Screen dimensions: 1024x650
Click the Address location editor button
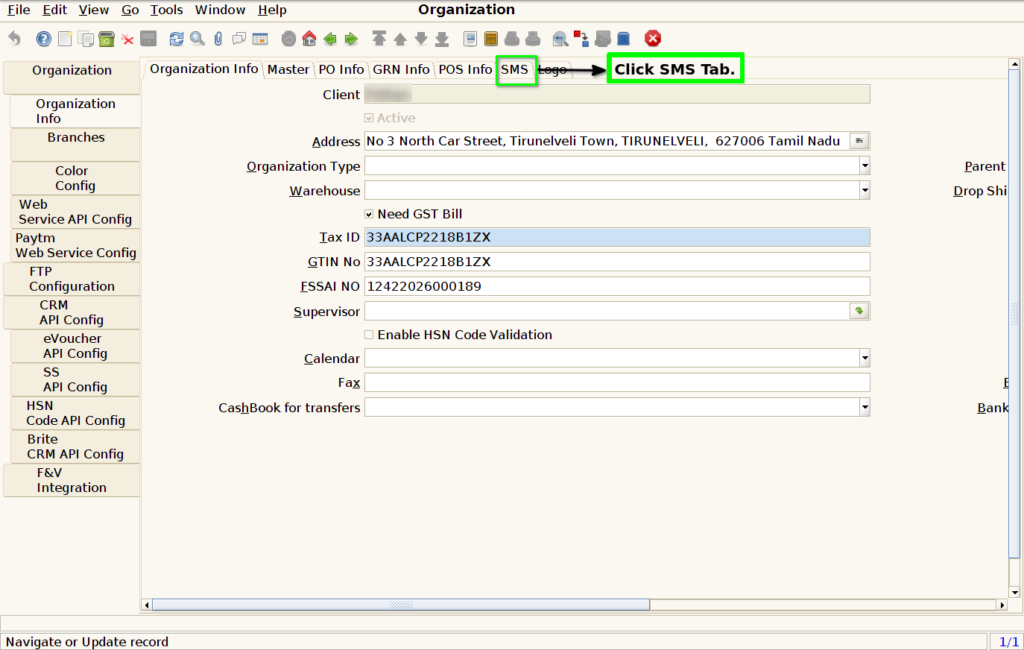(859, 141)
